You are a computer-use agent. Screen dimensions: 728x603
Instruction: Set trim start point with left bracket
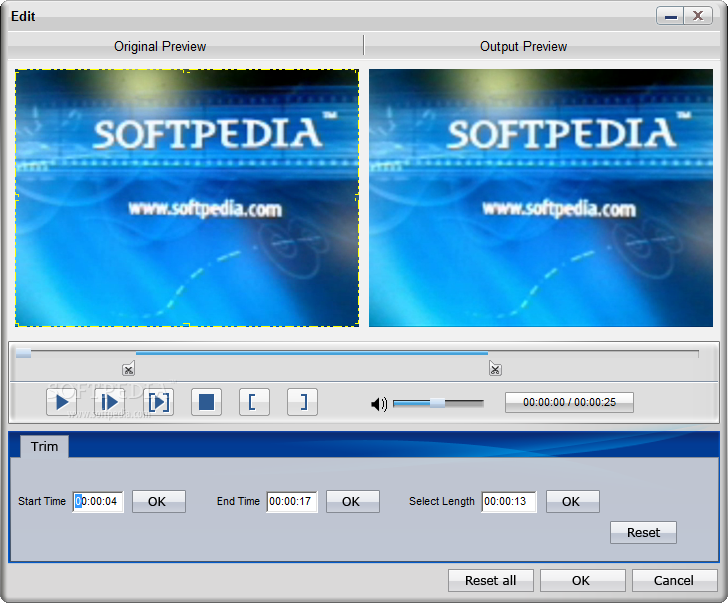coord(254,402)
